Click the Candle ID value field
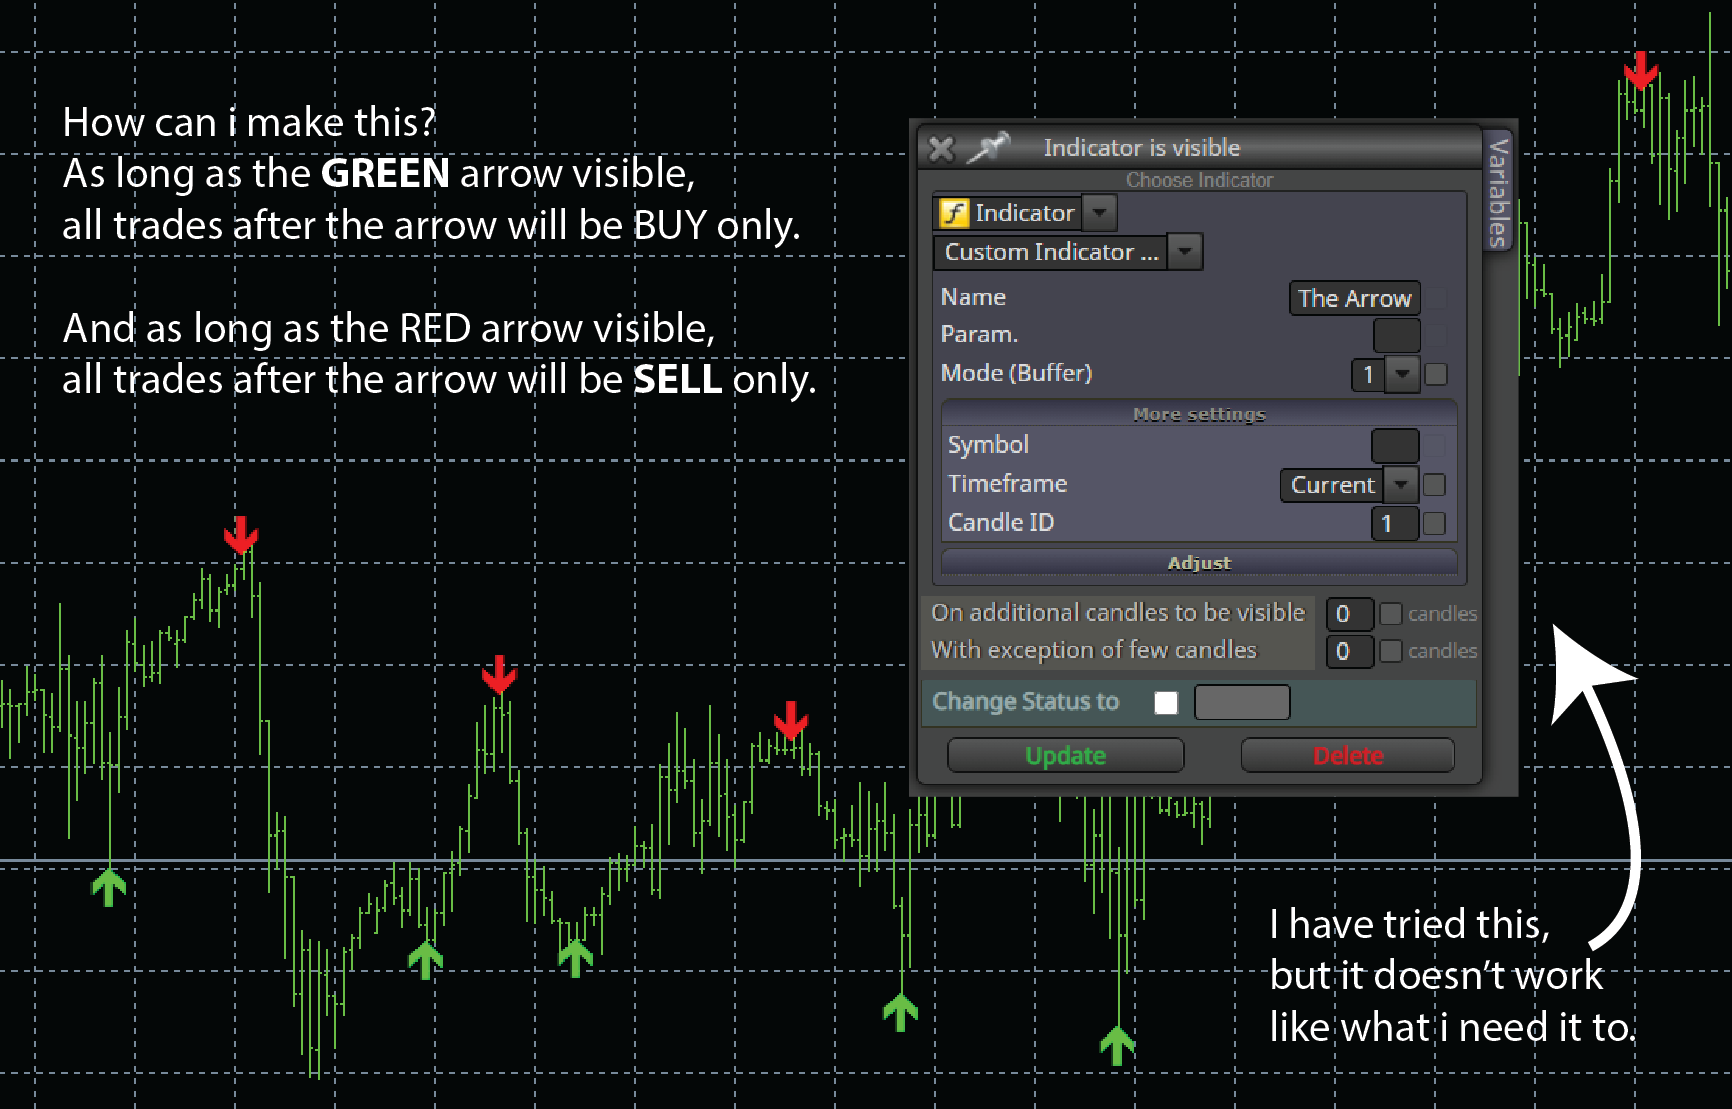The image size is (1732, 1109). coord(1395,523)
